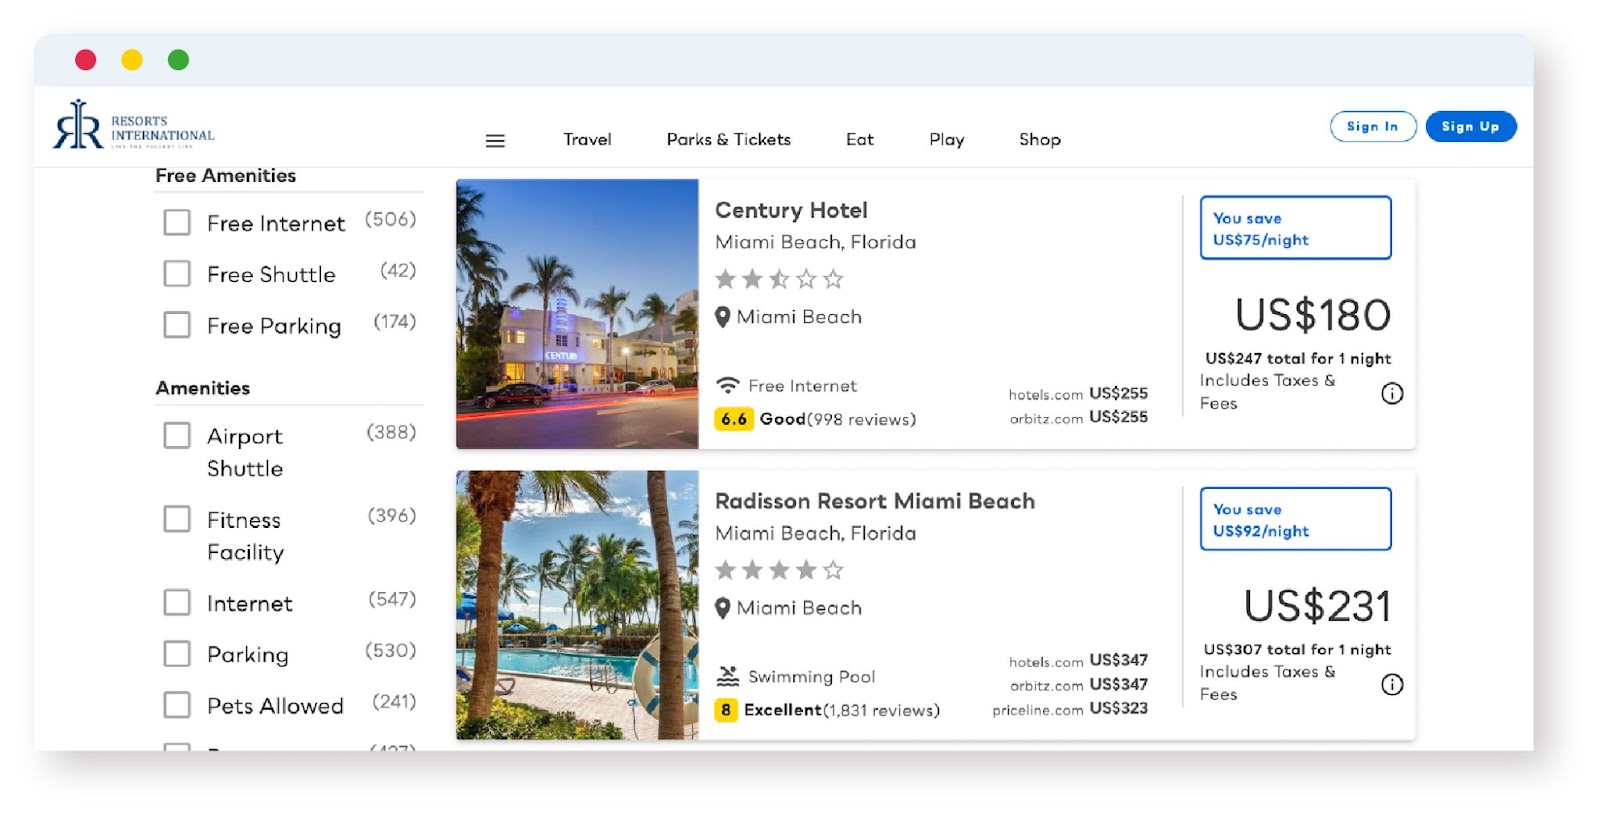Select the US$180 price
This screenshot has width=1600, height=817.
[1313, 315]
